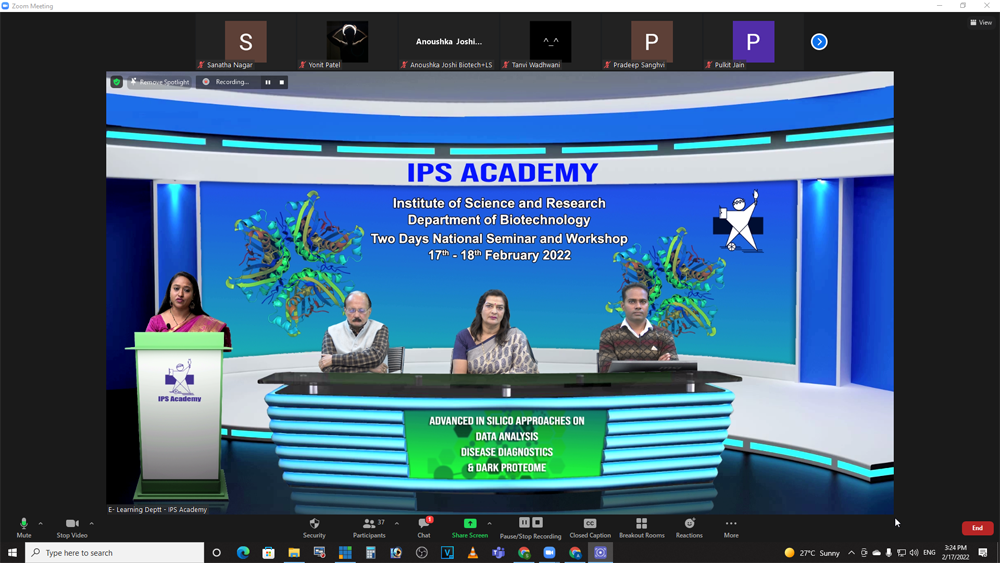Select Pradeep Sanghvi participant tile
Screen dimensions: 1000x563
[652, 43]
